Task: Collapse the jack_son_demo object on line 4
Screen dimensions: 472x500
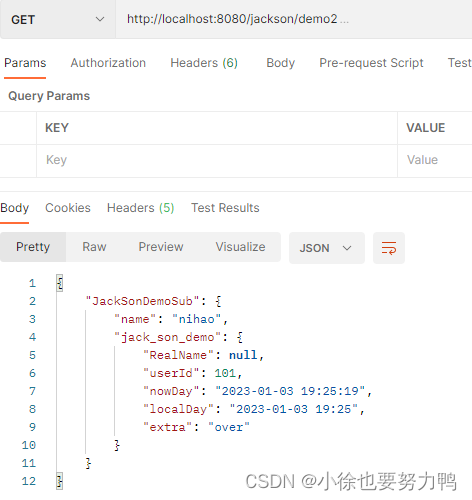Action: (x=240, y=337)
